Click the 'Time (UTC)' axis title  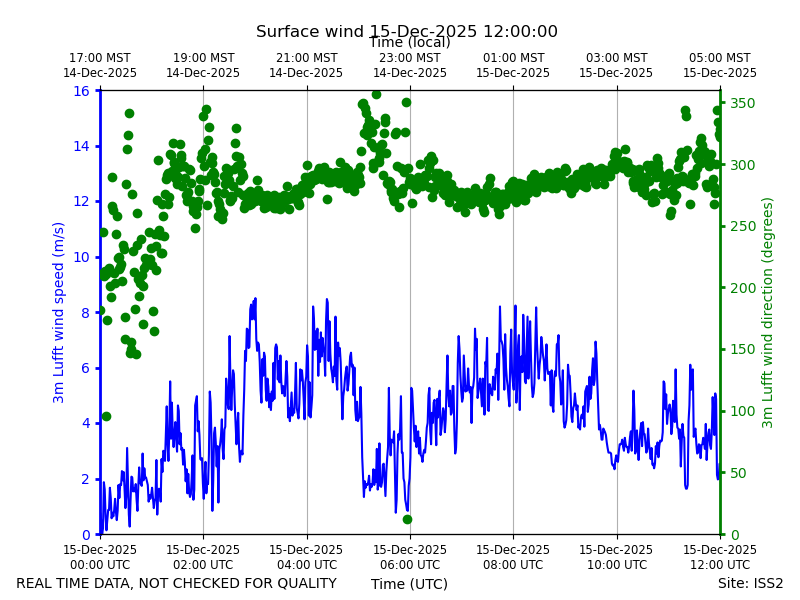[409, 584]
